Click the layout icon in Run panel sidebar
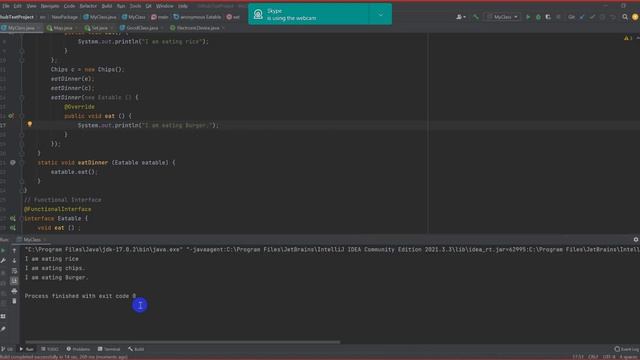This screenshot has height=360, width=640. pyautogui.click(x=3, y=316)
